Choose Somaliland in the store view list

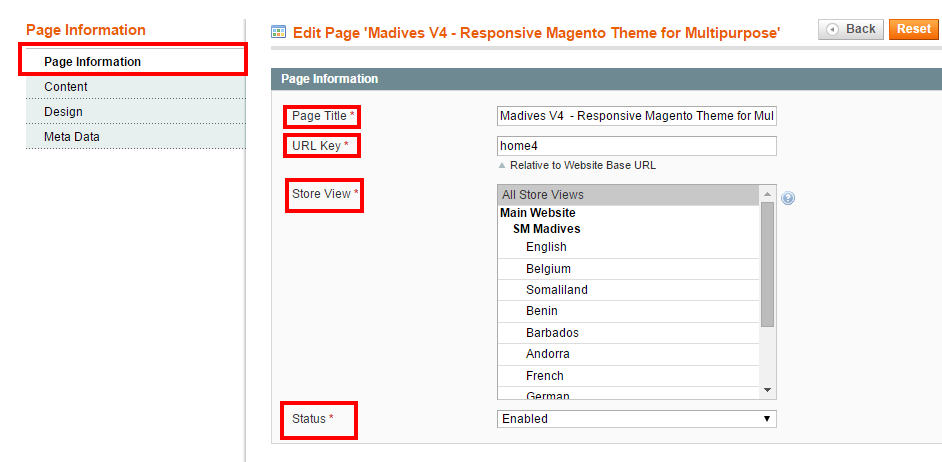pyautogui.click(x=628, y=290)
